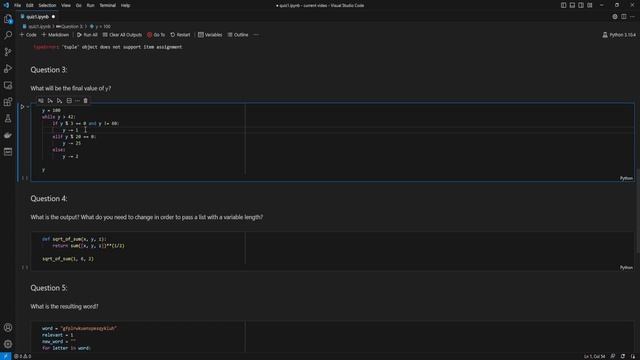Open the Accounts menu icon
This screenshot has height=360, width=640.
tap(8, 327)
